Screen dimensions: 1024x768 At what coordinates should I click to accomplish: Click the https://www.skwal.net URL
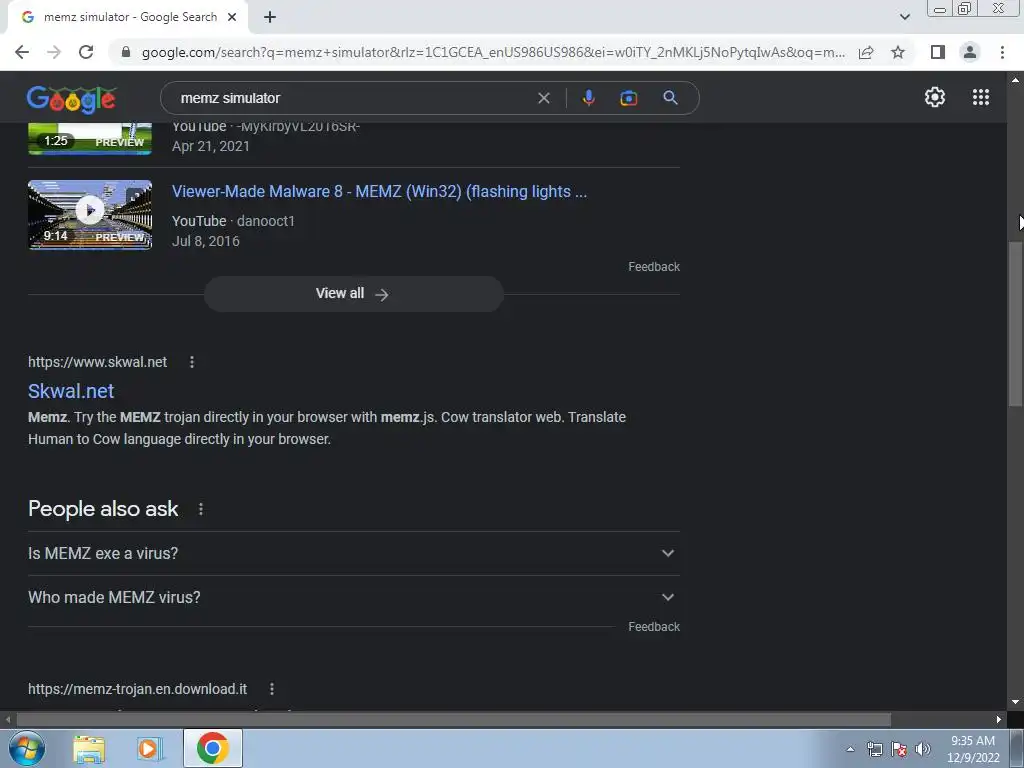coord(97,362)
